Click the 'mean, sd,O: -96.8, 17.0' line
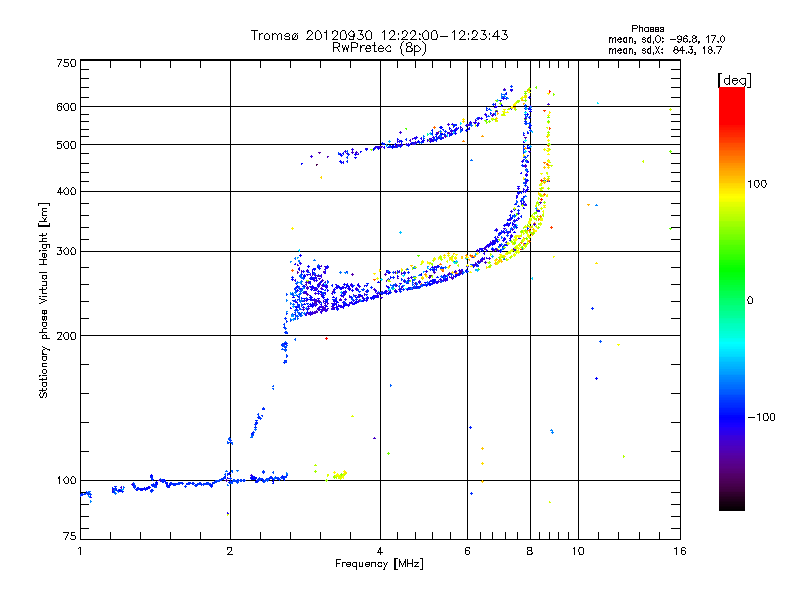 point(666,39)
